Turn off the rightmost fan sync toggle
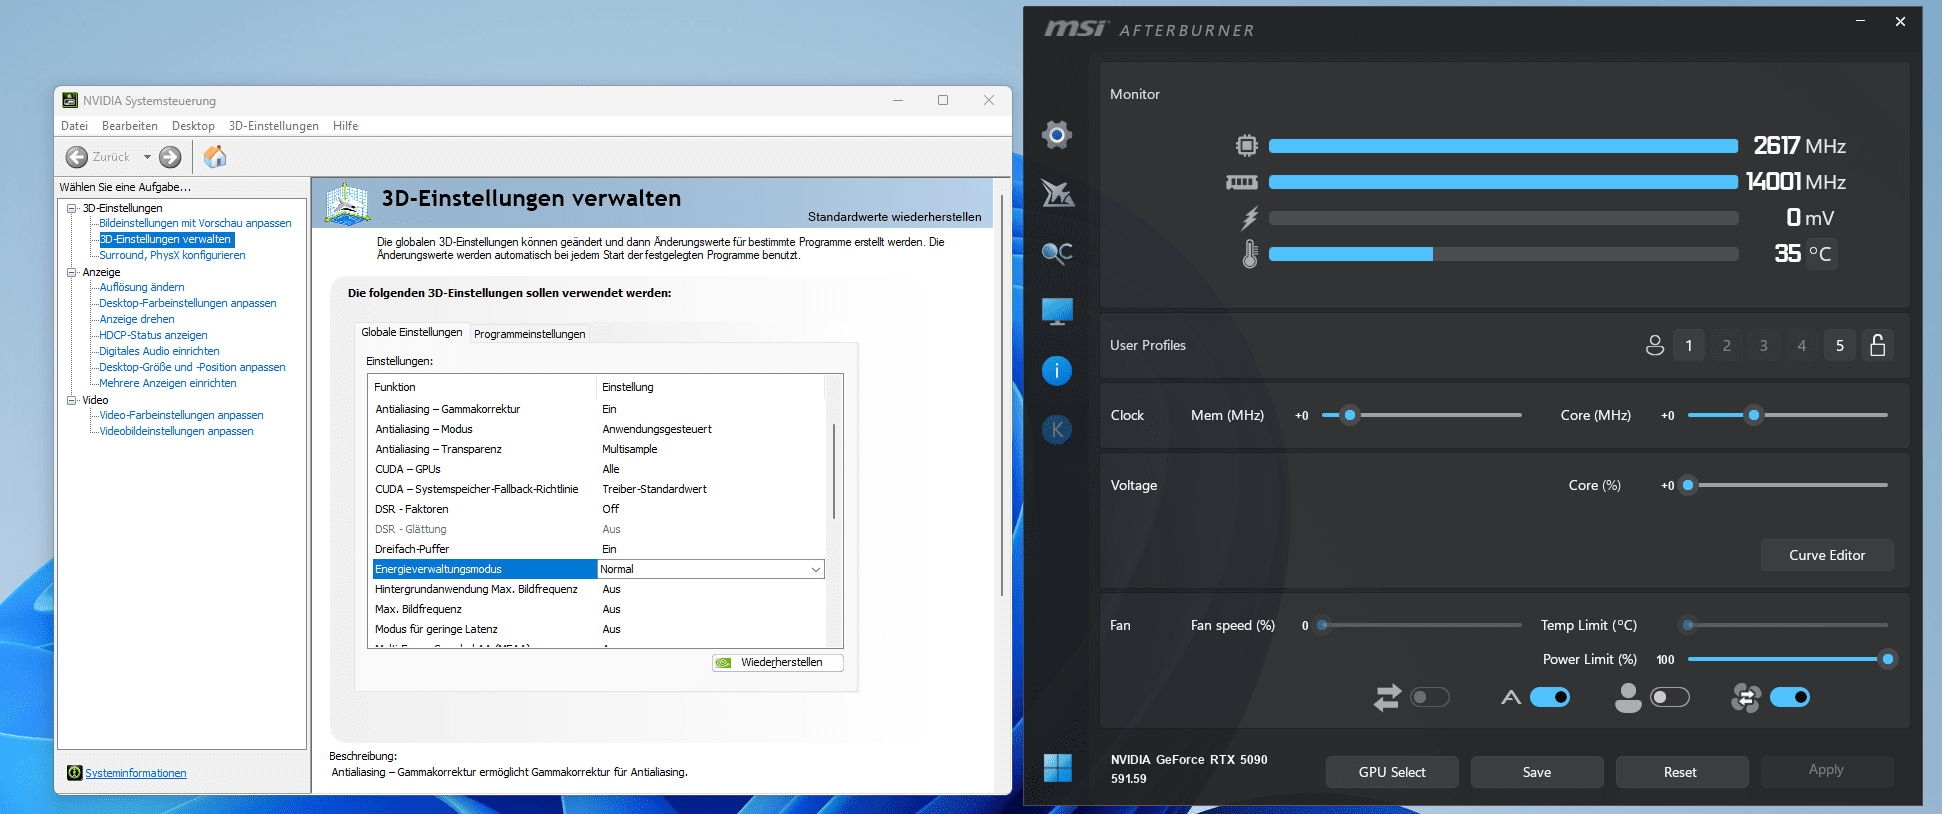The height and width of the screenshot is (814, 1942). tap(1790, 697)
